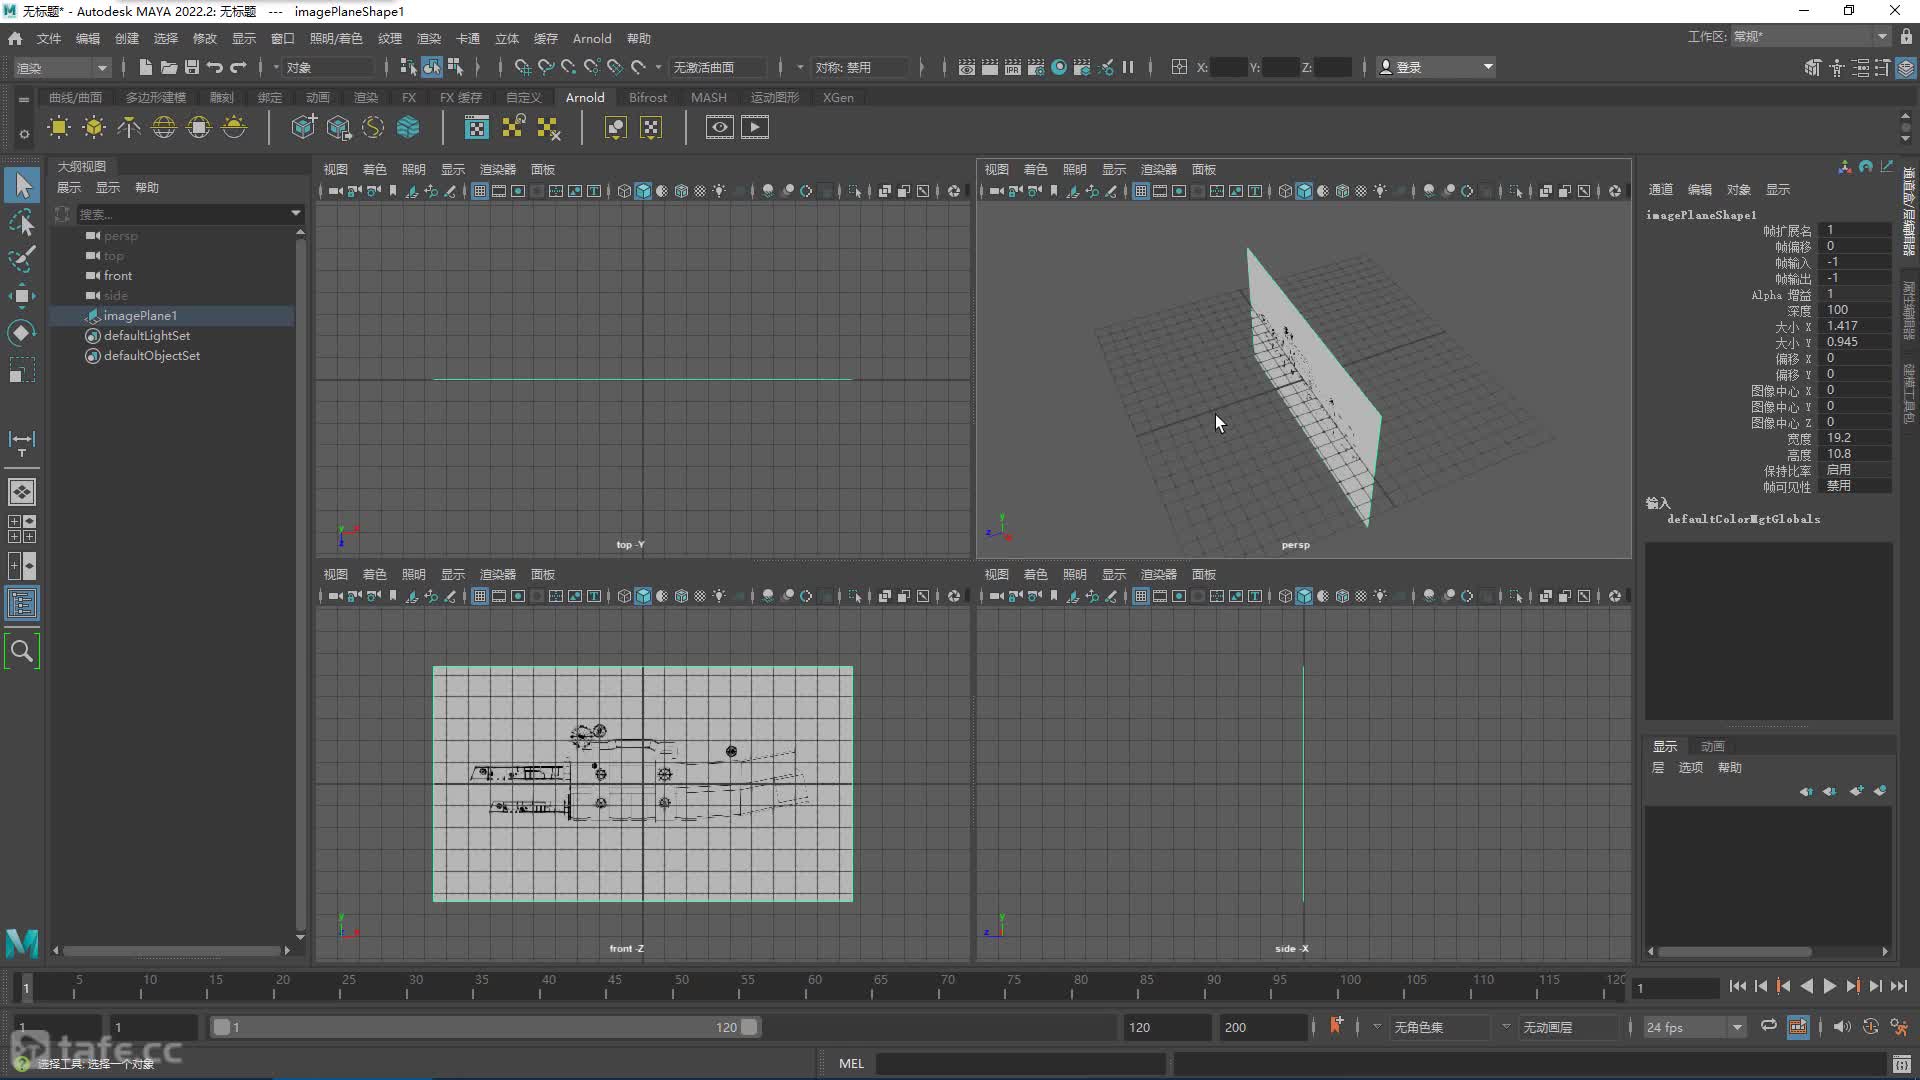
Task: Step to the next key
Action: point(1852,986)
